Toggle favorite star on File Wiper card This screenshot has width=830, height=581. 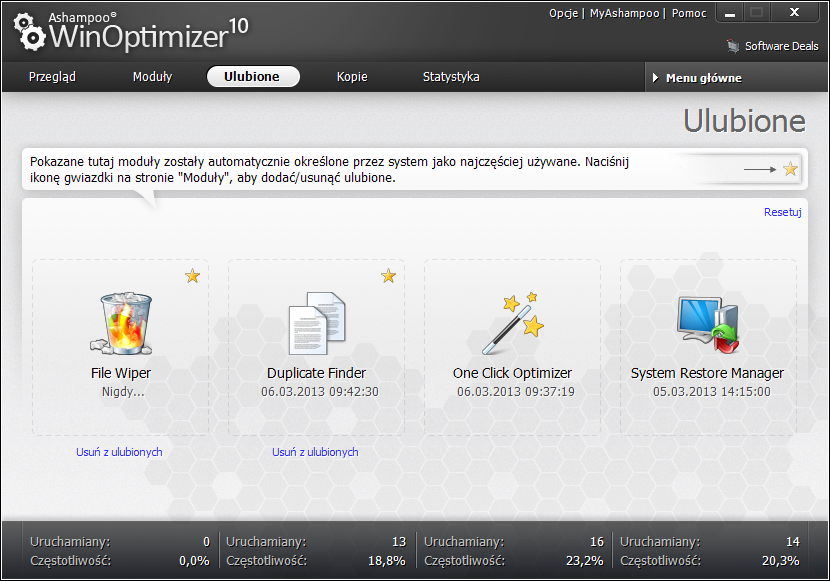193,276
